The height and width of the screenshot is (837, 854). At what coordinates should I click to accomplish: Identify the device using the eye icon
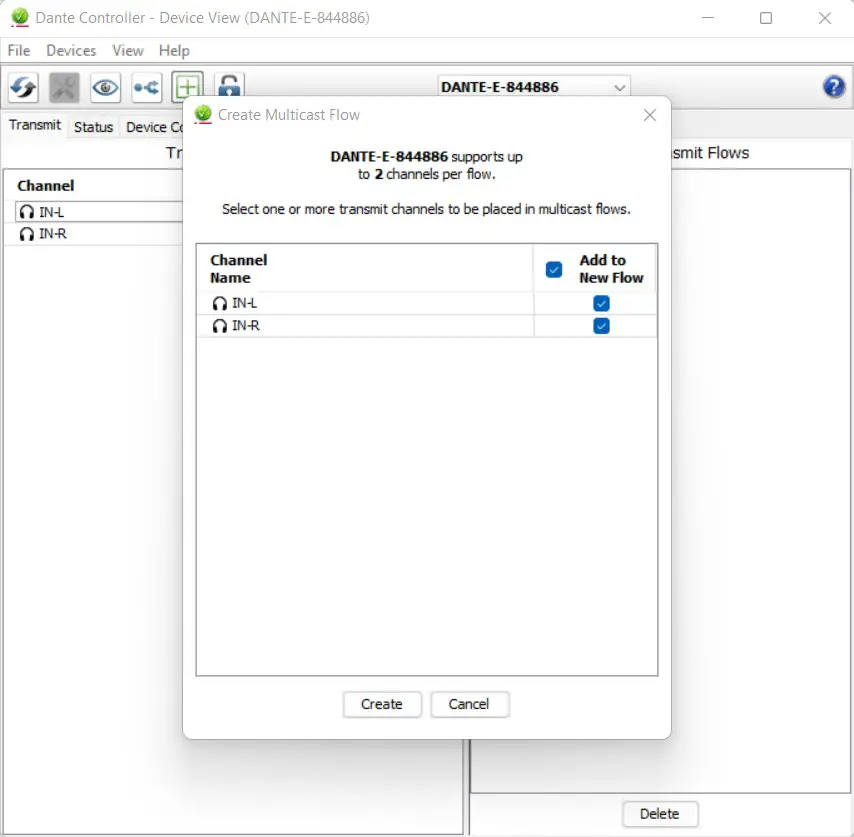(105, 87)
